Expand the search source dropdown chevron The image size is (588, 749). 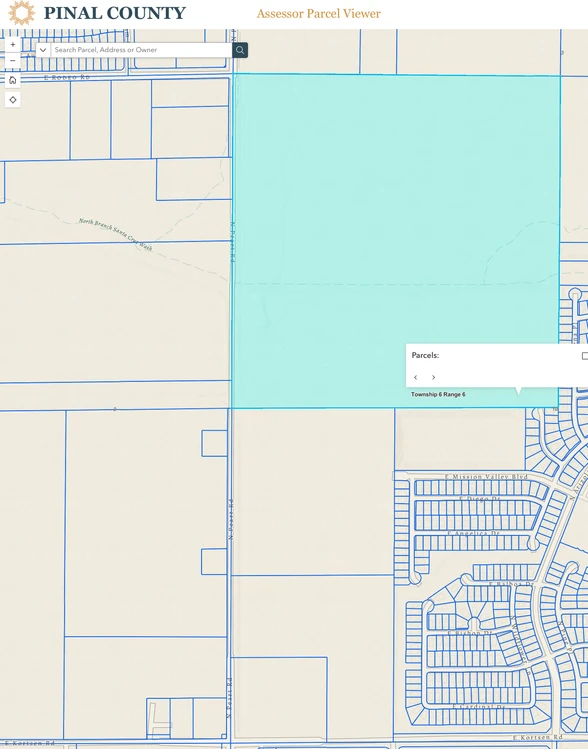[x=43, y=50]
